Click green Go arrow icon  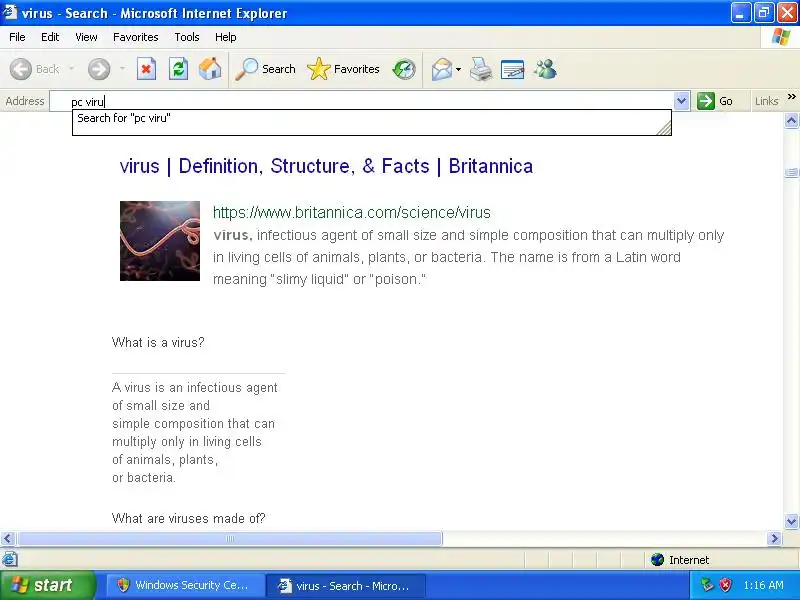[x=706, y=101]
